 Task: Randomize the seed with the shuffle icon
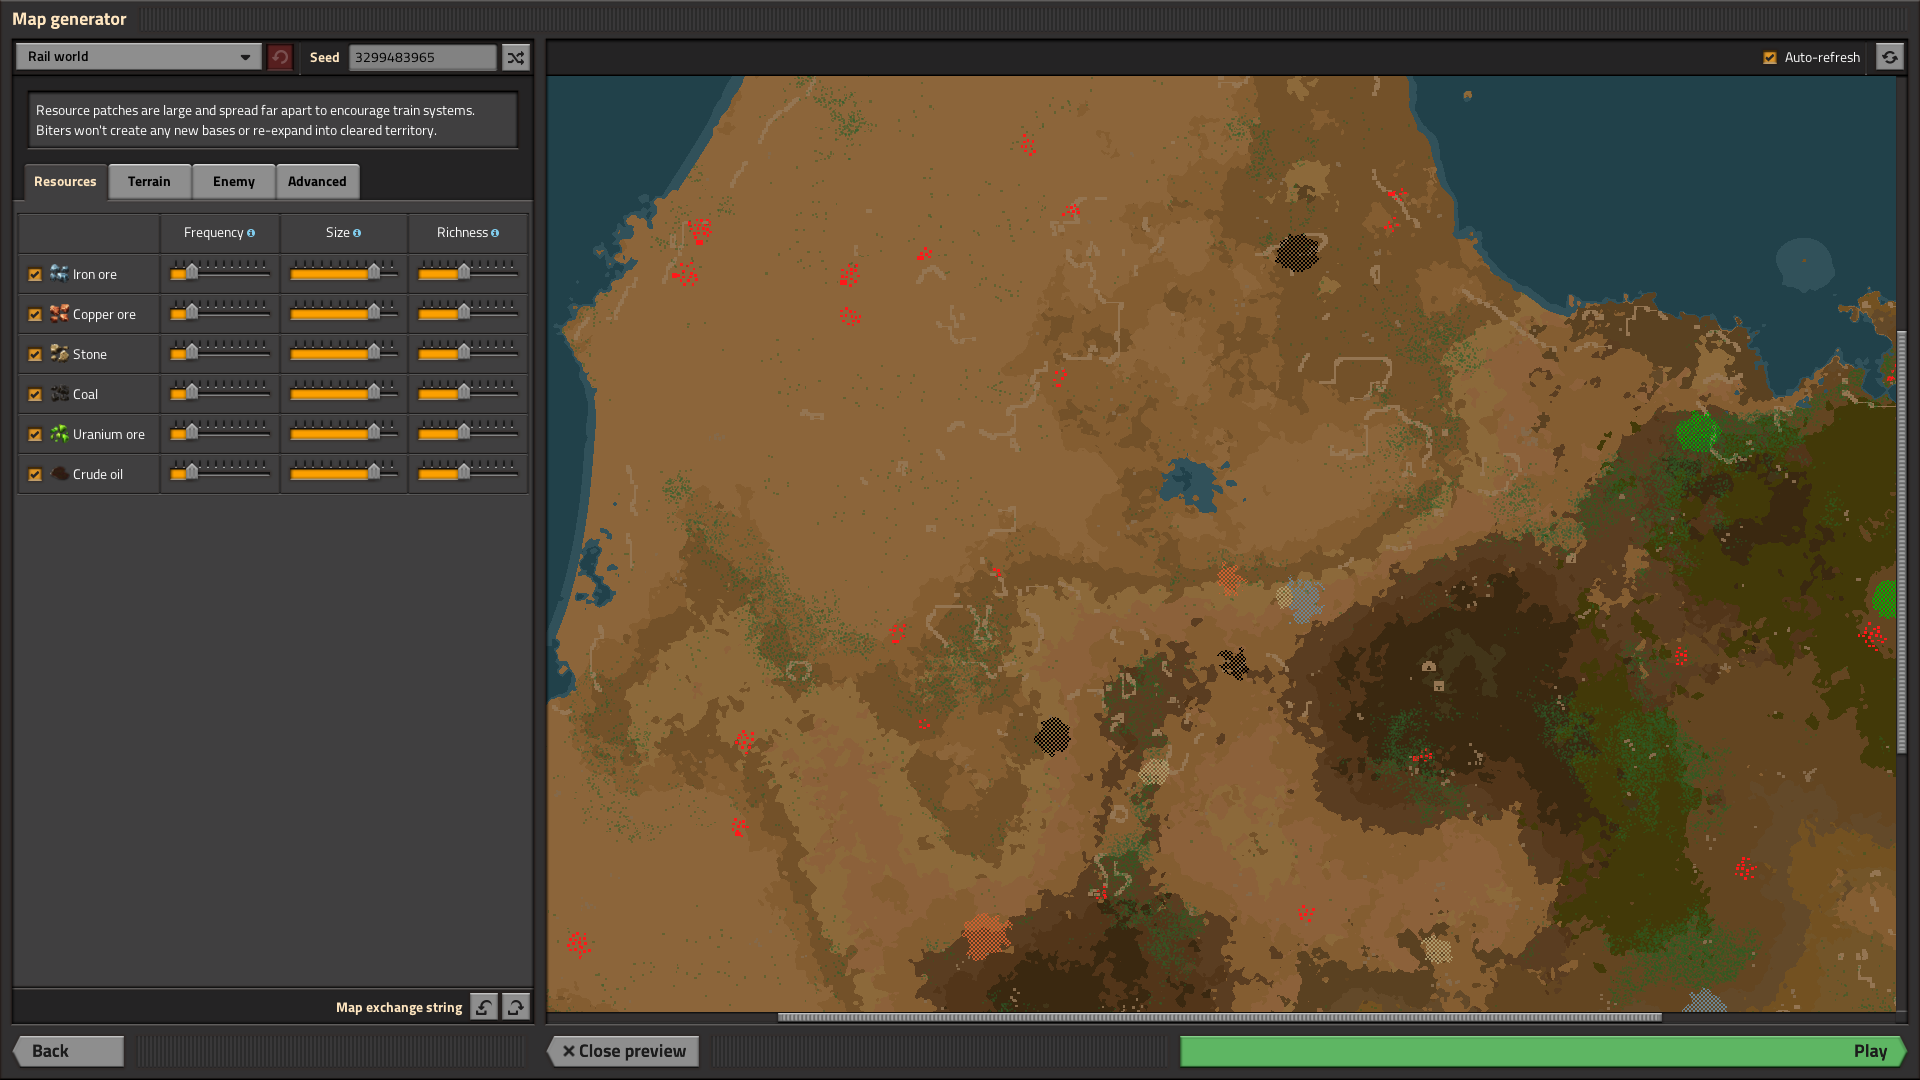[515, 57]
